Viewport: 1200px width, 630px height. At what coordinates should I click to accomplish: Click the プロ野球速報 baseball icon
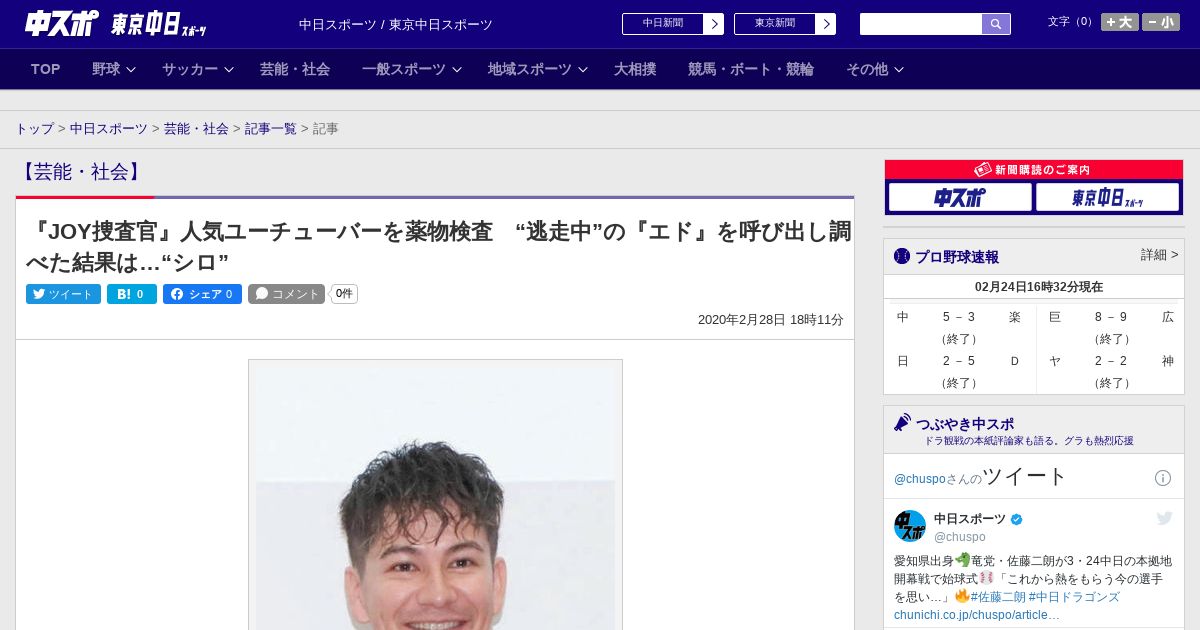click(x=902, y=256)
